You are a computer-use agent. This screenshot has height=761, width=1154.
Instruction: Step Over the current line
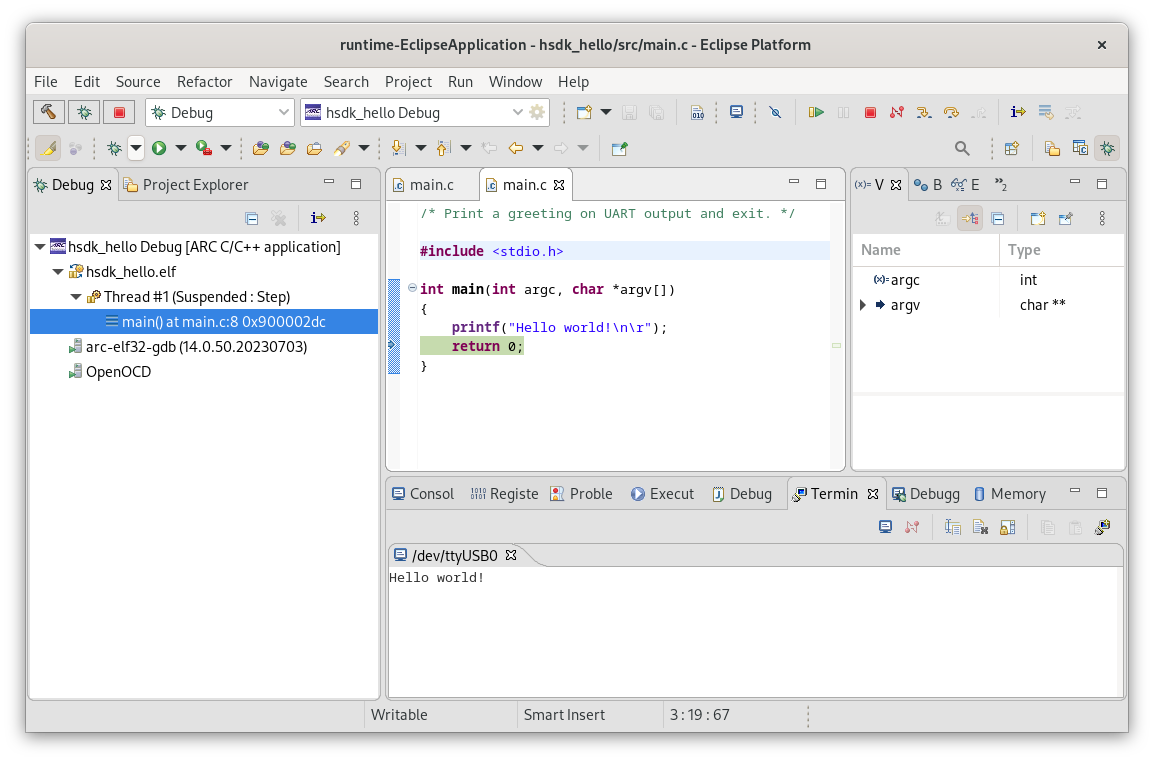pos(950,112)
